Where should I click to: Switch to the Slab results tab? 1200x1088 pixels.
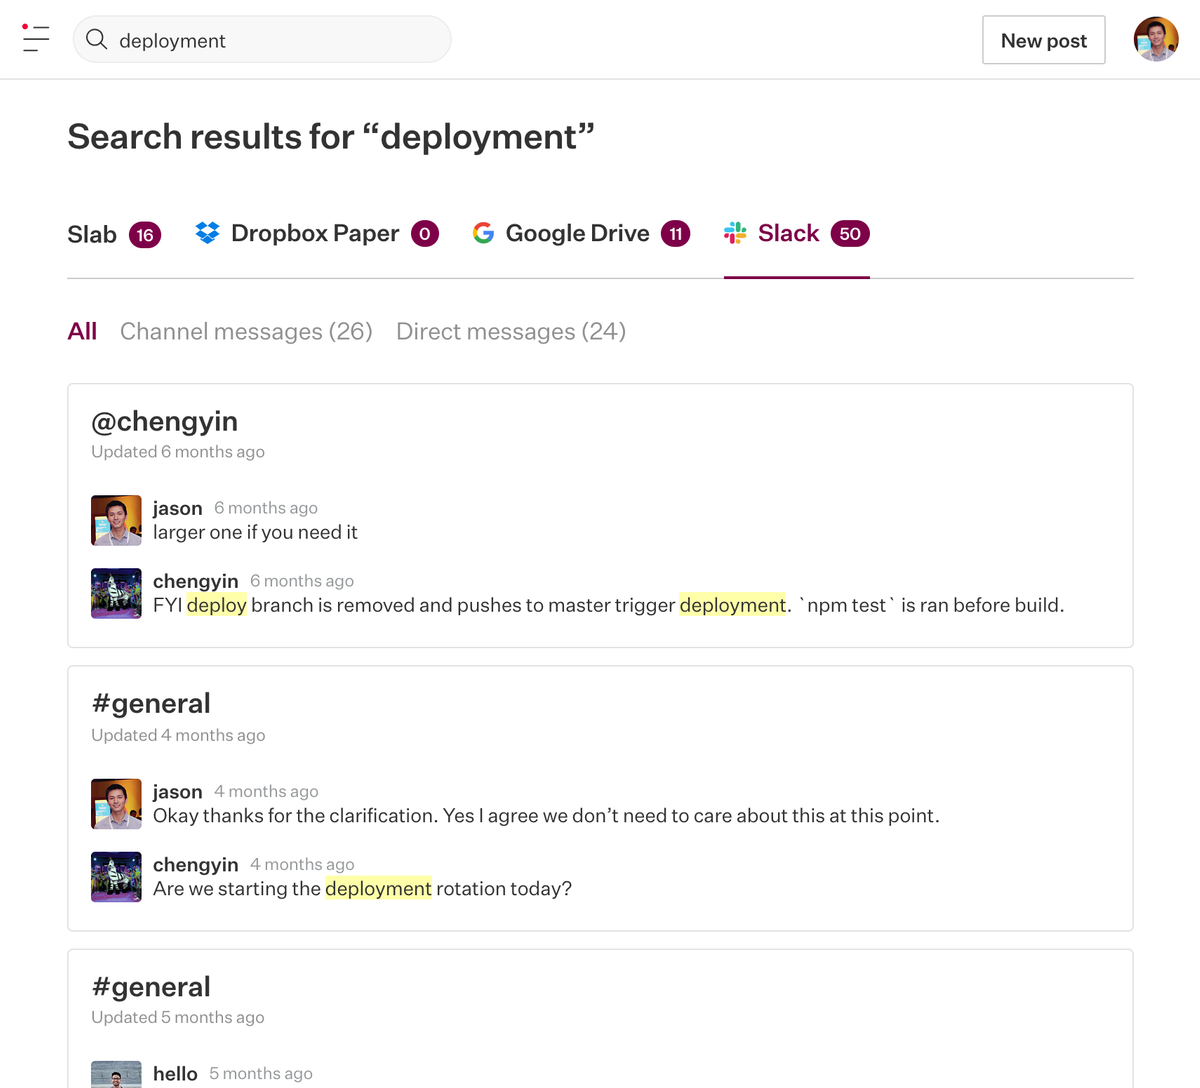coord(89,232)
